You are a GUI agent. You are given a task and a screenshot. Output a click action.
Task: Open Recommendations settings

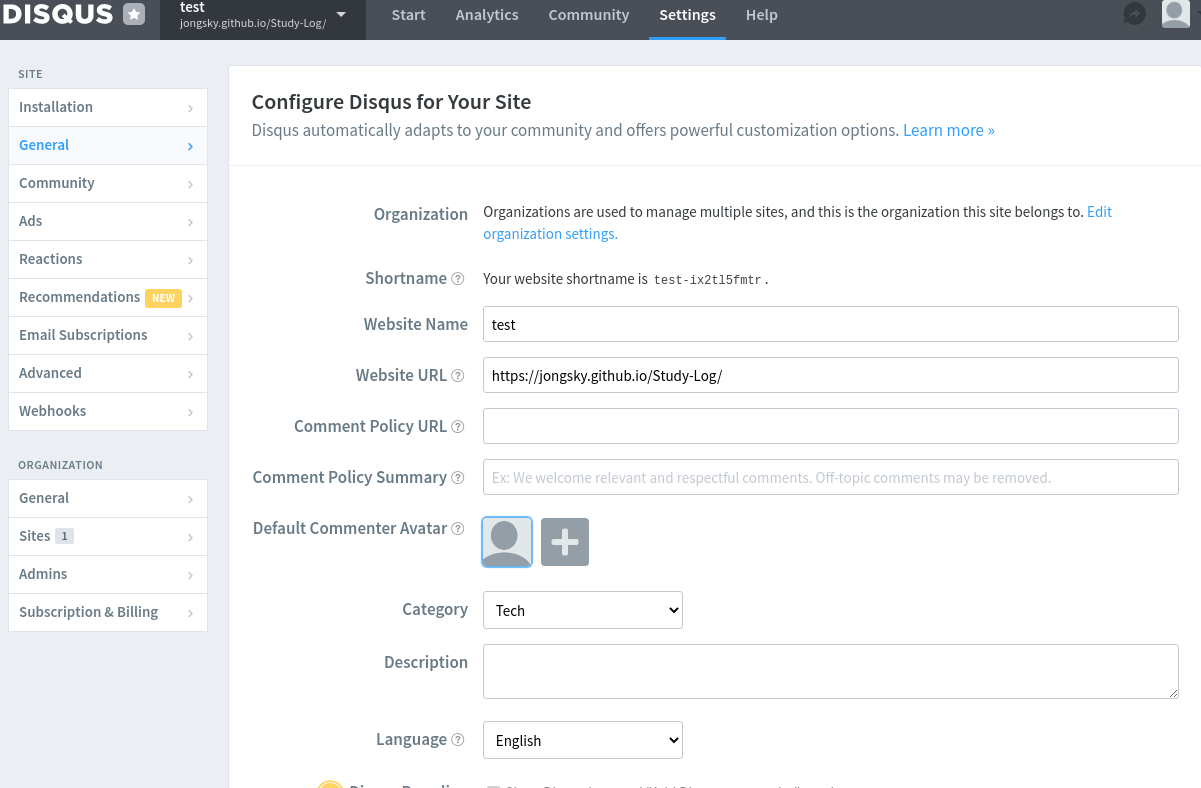coord(108,297)
